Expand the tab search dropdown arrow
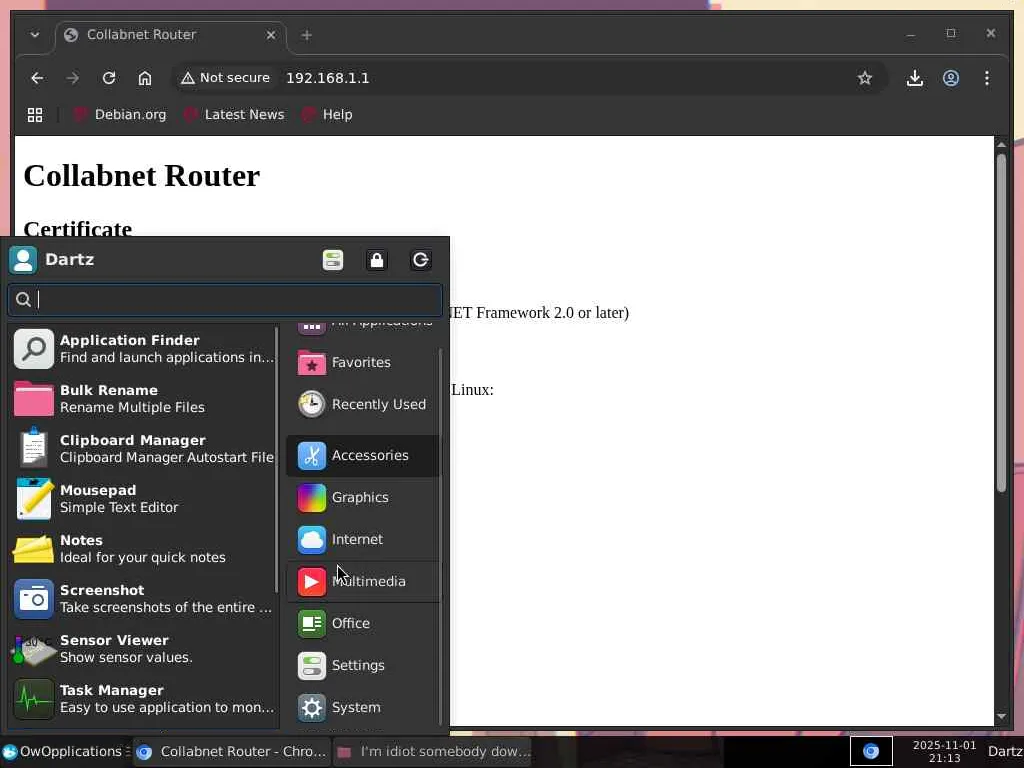Screen dimensions: 1024x768 [35, 35]
